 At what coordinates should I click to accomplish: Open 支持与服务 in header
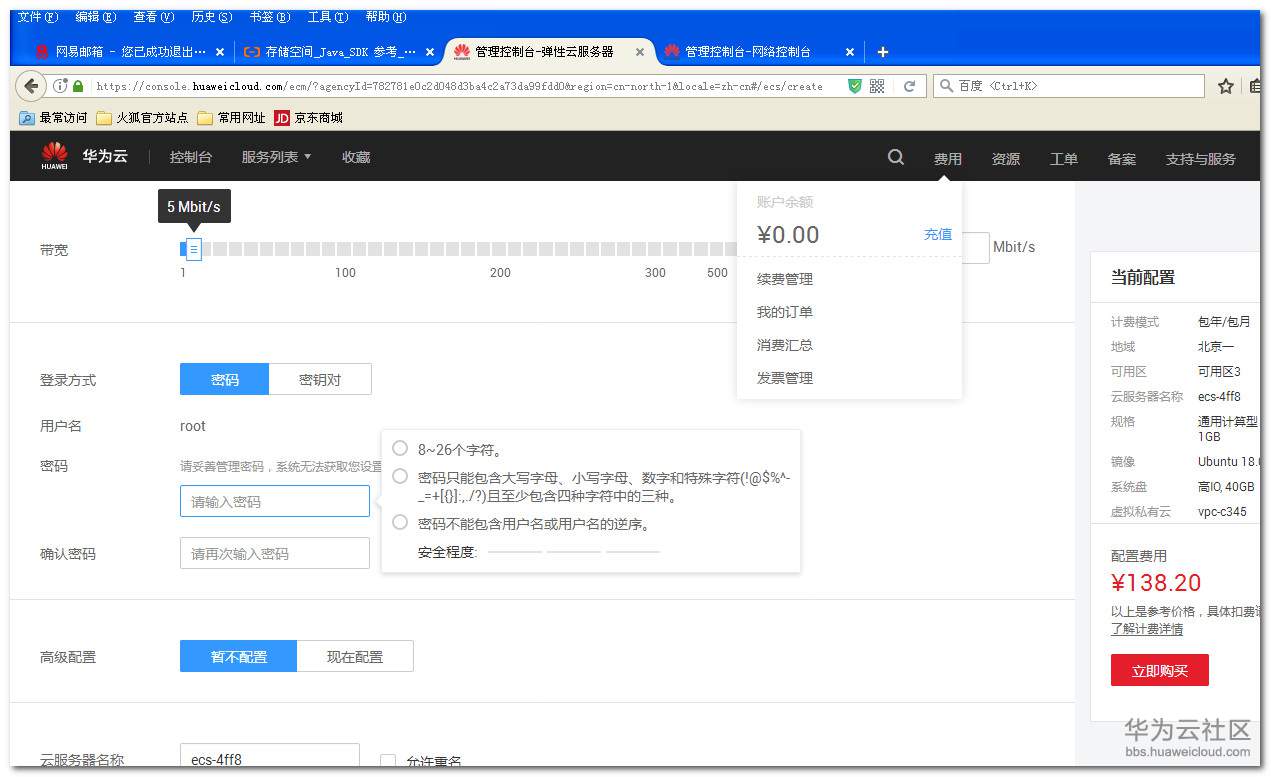[x=1201, y=158]
